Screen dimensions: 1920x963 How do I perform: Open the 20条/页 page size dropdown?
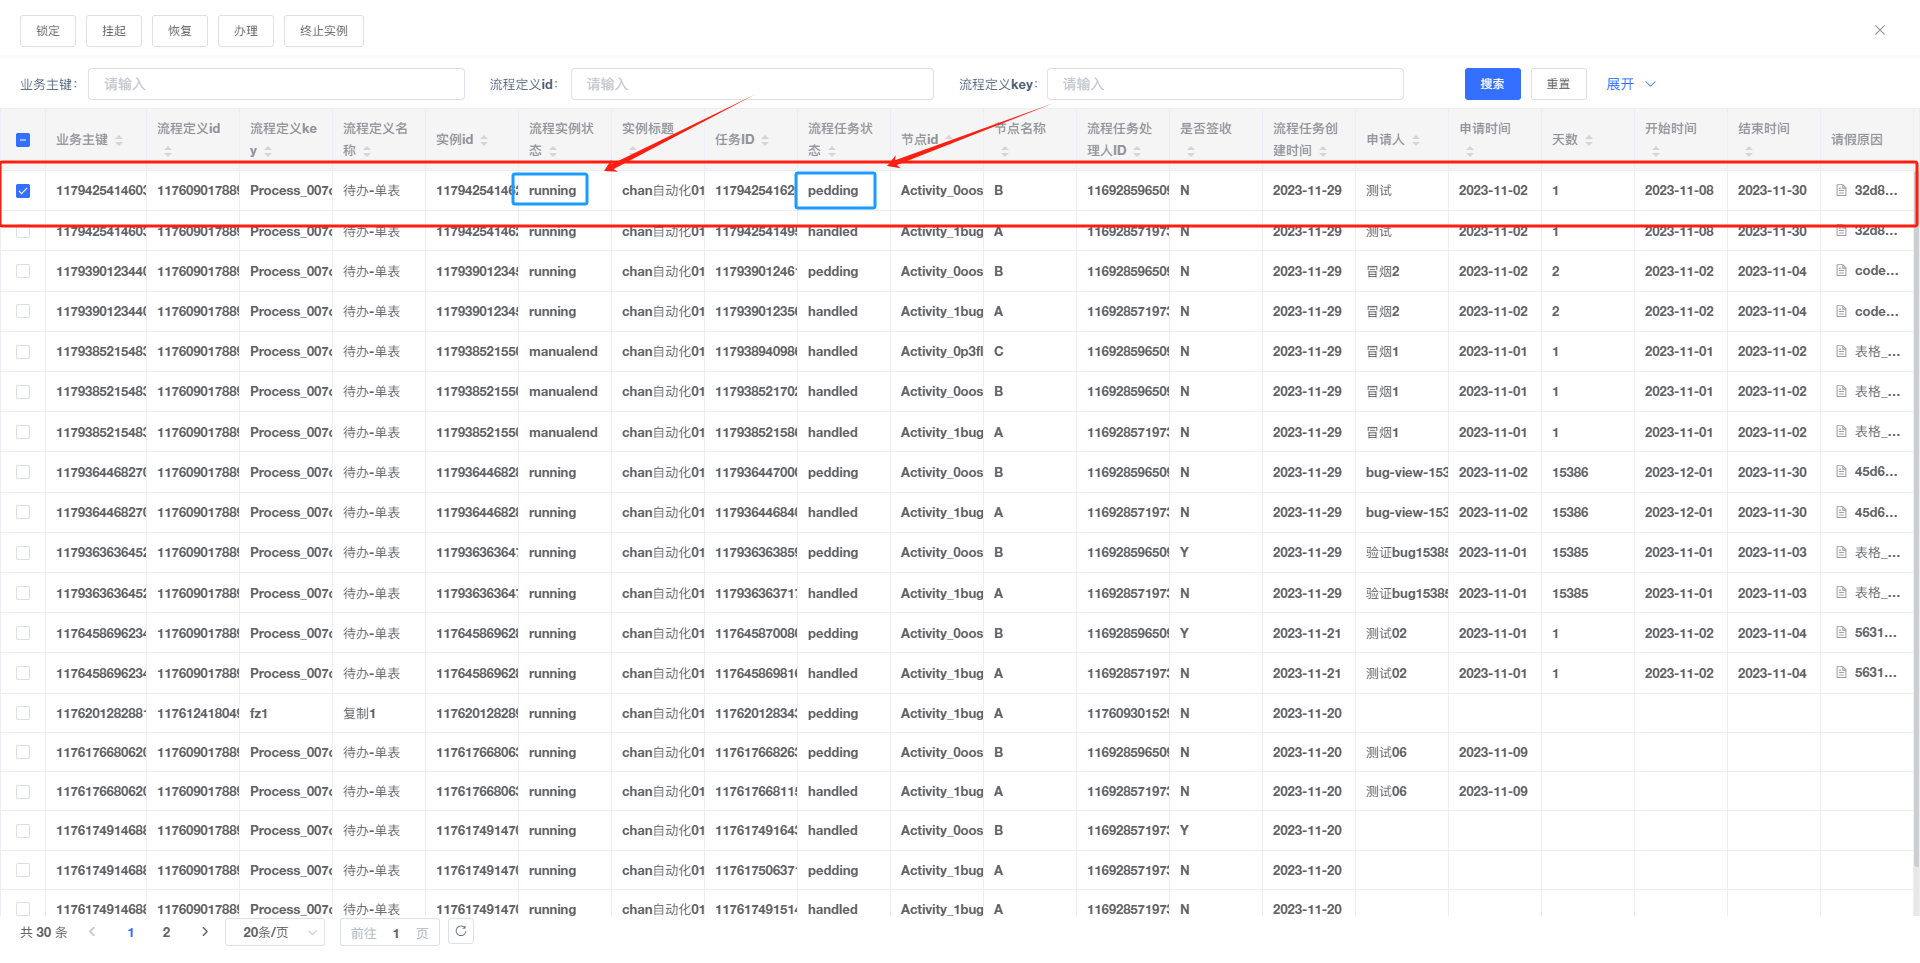[x=275, y=932]
